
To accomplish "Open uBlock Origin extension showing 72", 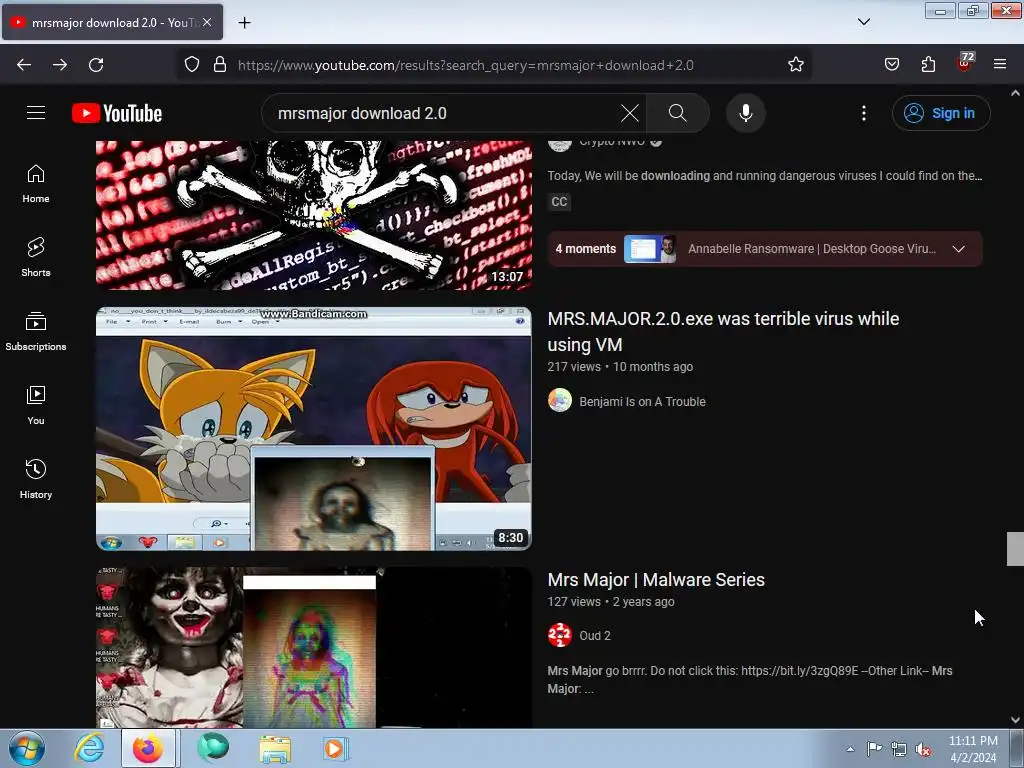I will [x=965, y=63].
